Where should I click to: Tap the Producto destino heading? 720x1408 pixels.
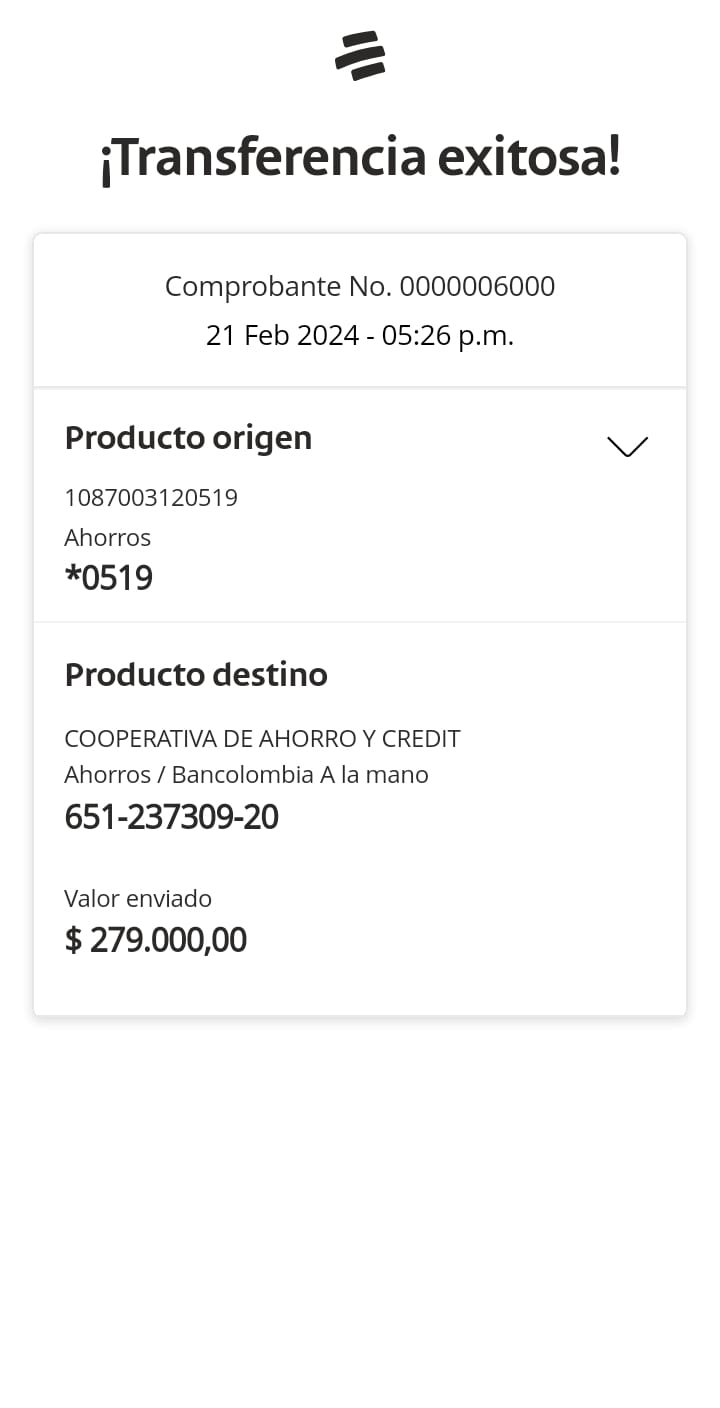196,675
